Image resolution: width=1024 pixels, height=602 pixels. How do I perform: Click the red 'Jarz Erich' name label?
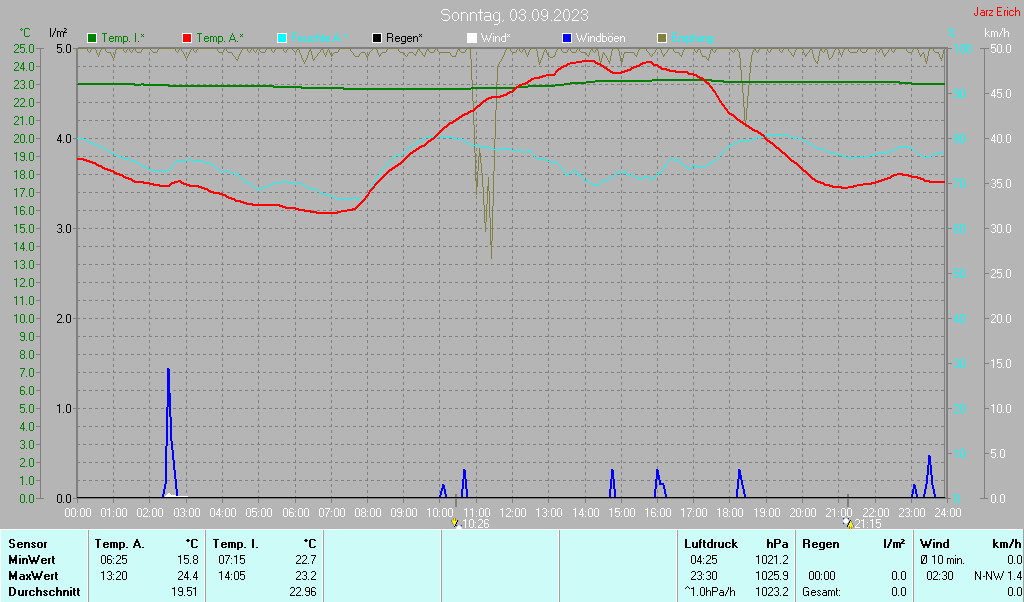tap(997, 12)
